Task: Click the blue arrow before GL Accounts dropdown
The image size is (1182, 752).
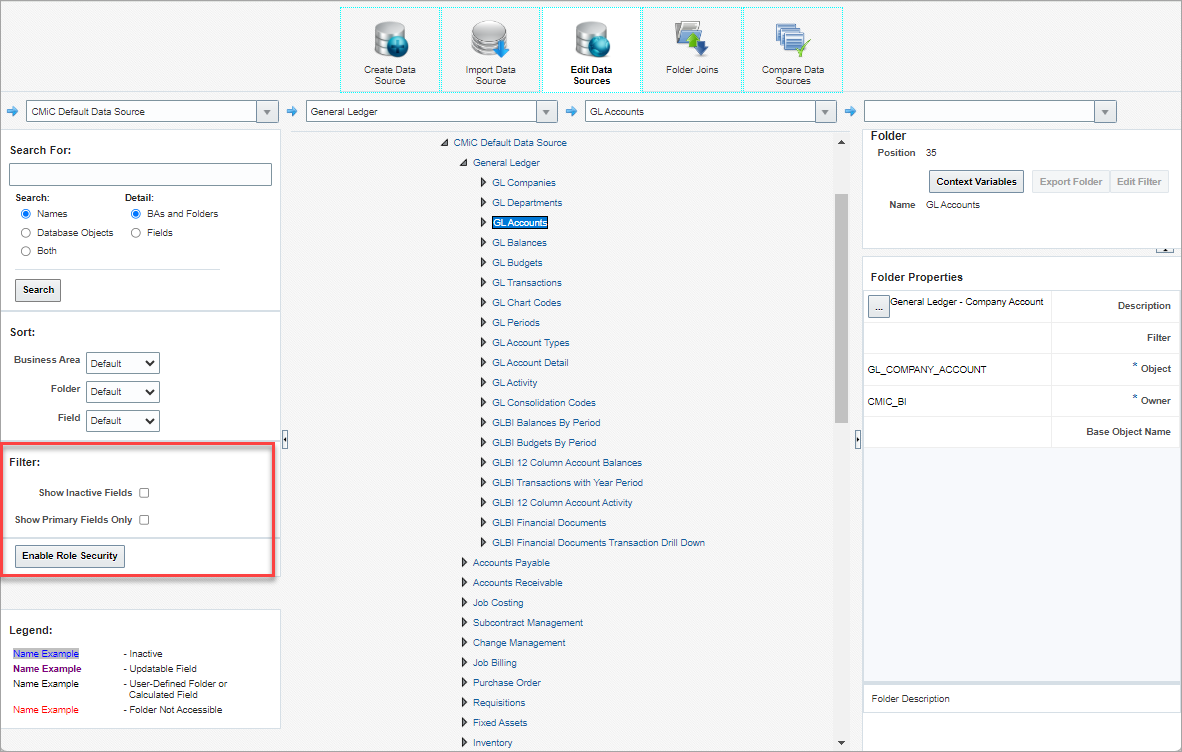Action: (571, 112)
